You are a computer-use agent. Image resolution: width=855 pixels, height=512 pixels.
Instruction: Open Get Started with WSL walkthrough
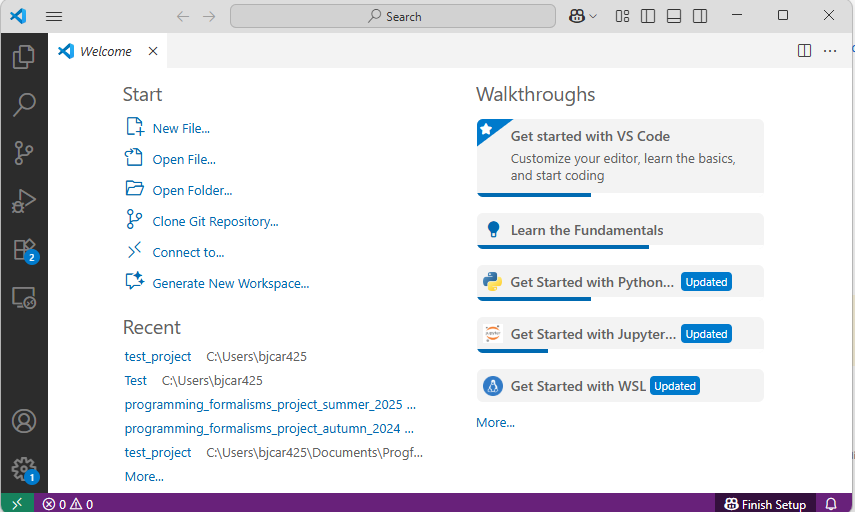(x=620, y=385)
